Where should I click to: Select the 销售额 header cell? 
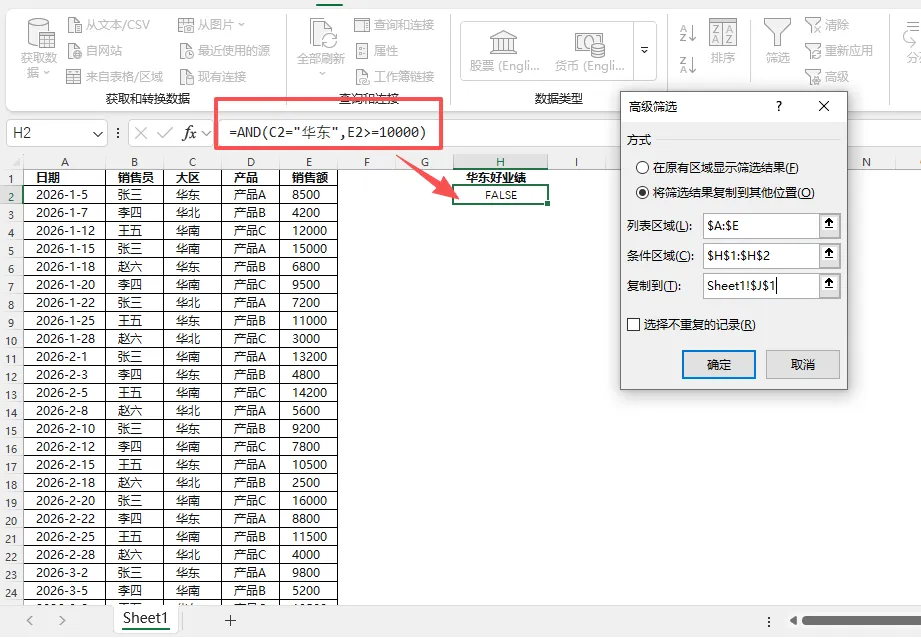(310, 177)
